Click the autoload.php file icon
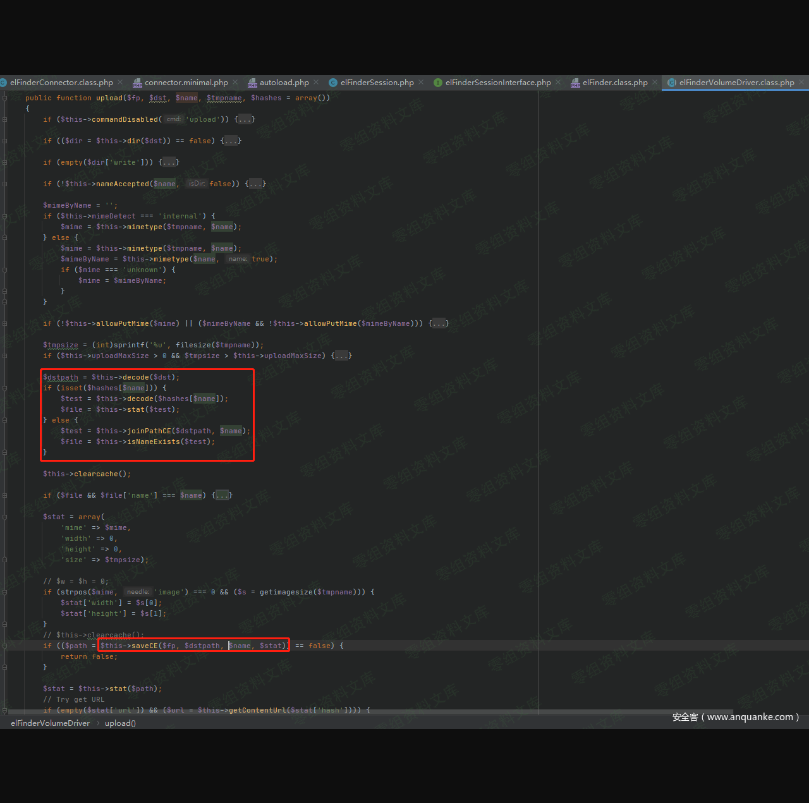809x803 pixels. click(x=251, y=82)
